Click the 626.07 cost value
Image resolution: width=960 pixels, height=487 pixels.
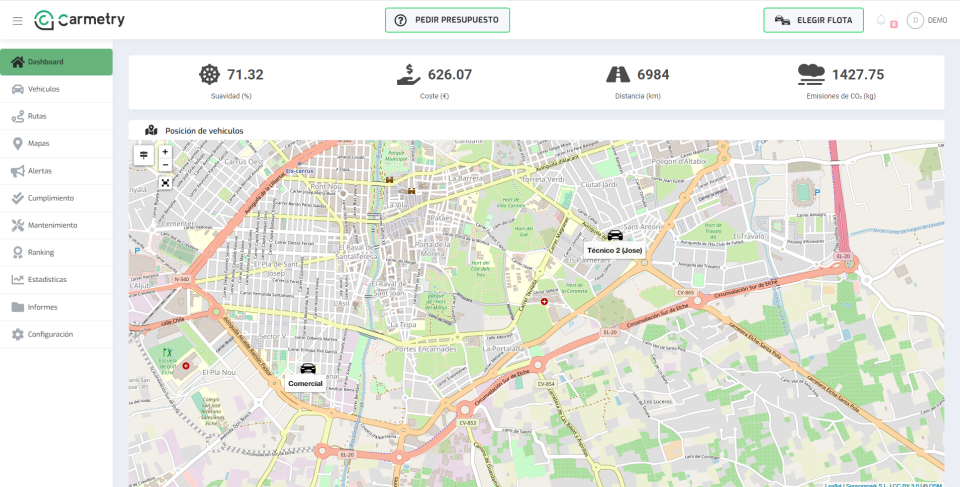click(x=450, y=75)
